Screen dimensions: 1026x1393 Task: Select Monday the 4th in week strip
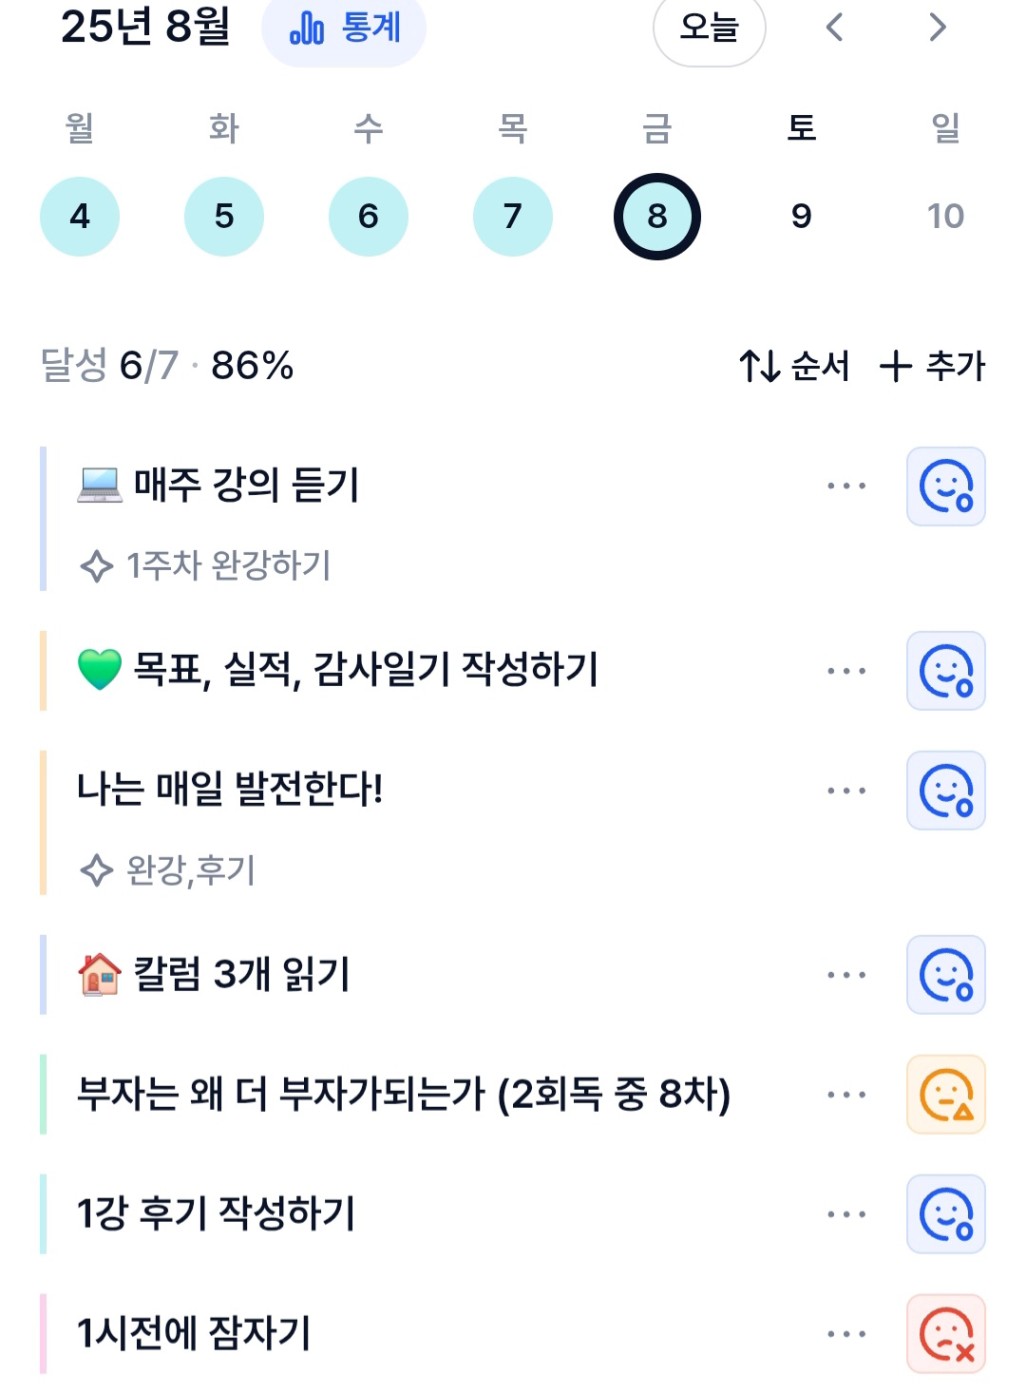[80, 216]
